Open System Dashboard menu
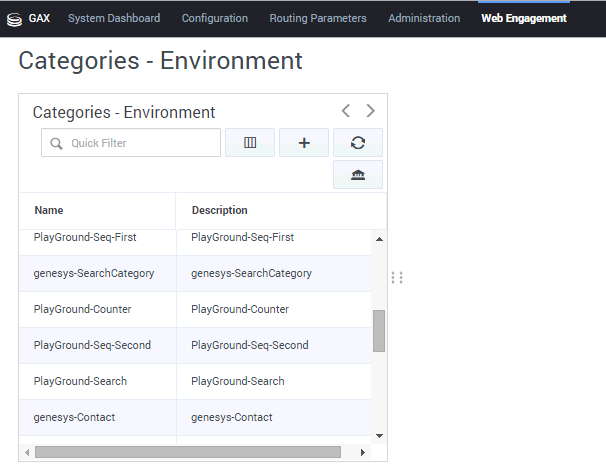 (x=114, y=18)
